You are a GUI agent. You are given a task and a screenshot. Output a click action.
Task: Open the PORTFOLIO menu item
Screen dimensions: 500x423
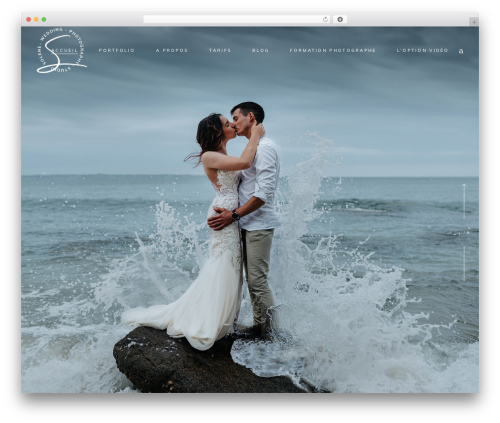pos(116,50)
